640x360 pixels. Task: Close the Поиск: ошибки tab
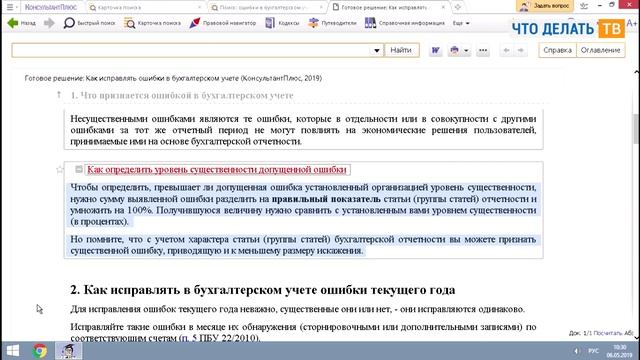pyautogui.click(x=322, y=7)
